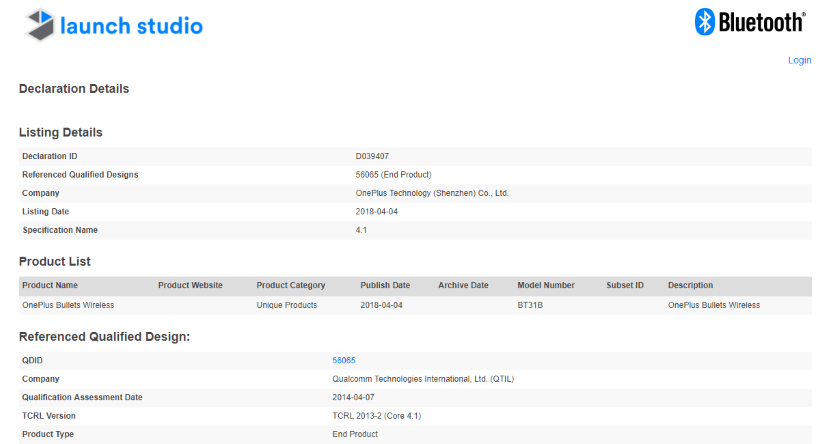Click the launch studio cube logo icon

[39, 26]
